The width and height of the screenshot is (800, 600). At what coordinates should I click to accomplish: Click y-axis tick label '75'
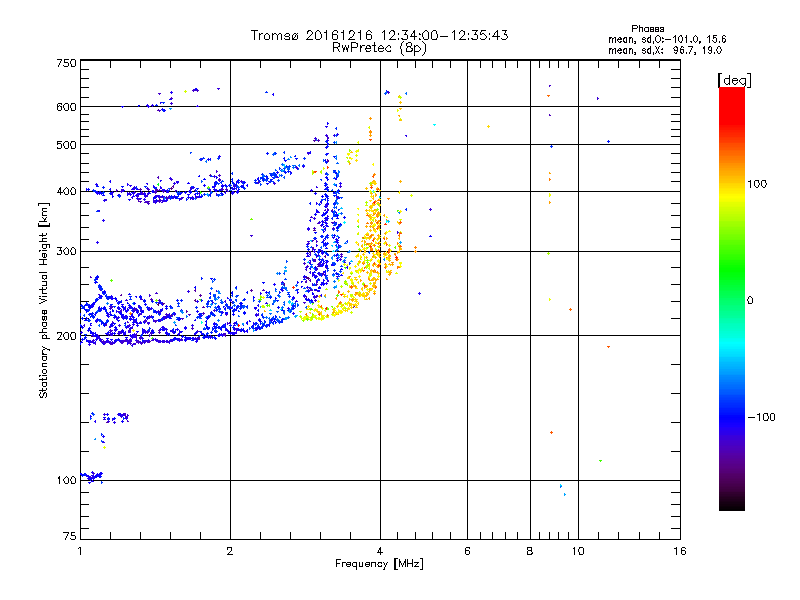tap(70, 536)
